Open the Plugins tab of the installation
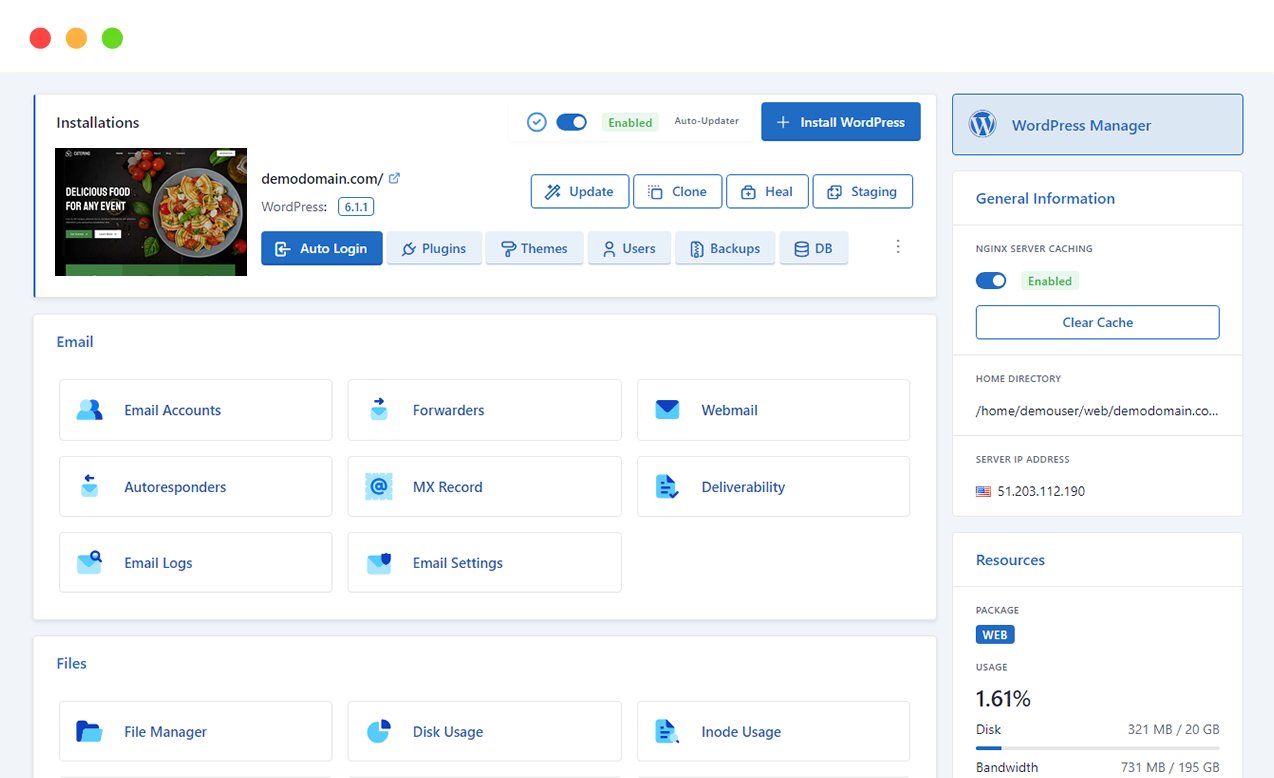Screen dimensions: 1274x778 coord(434,249)
